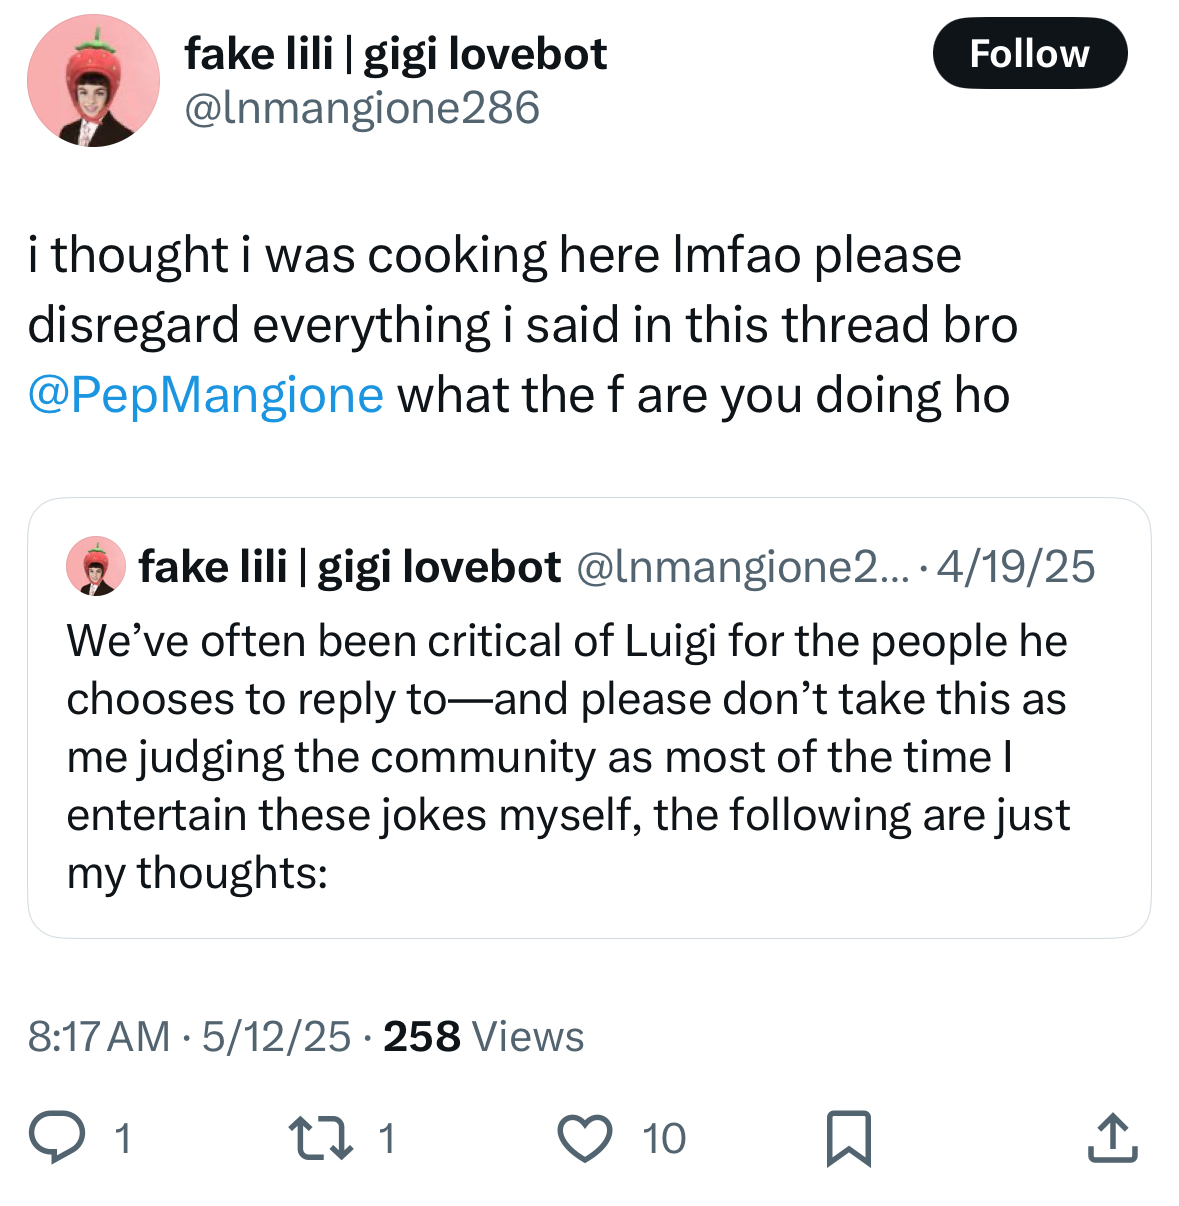Viewport: 1179px width, 1206px height.
Task: Open the share options icon
Action: tap(1112, 1138)
